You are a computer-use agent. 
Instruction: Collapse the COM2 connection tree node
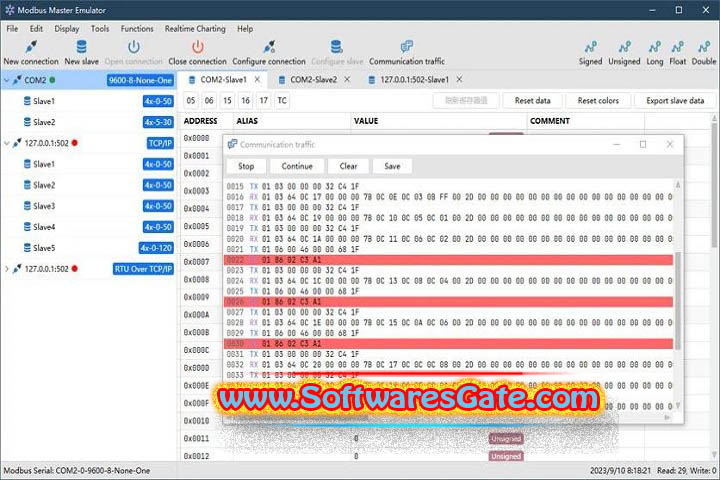pyautogui.click(x=7, y=80)
